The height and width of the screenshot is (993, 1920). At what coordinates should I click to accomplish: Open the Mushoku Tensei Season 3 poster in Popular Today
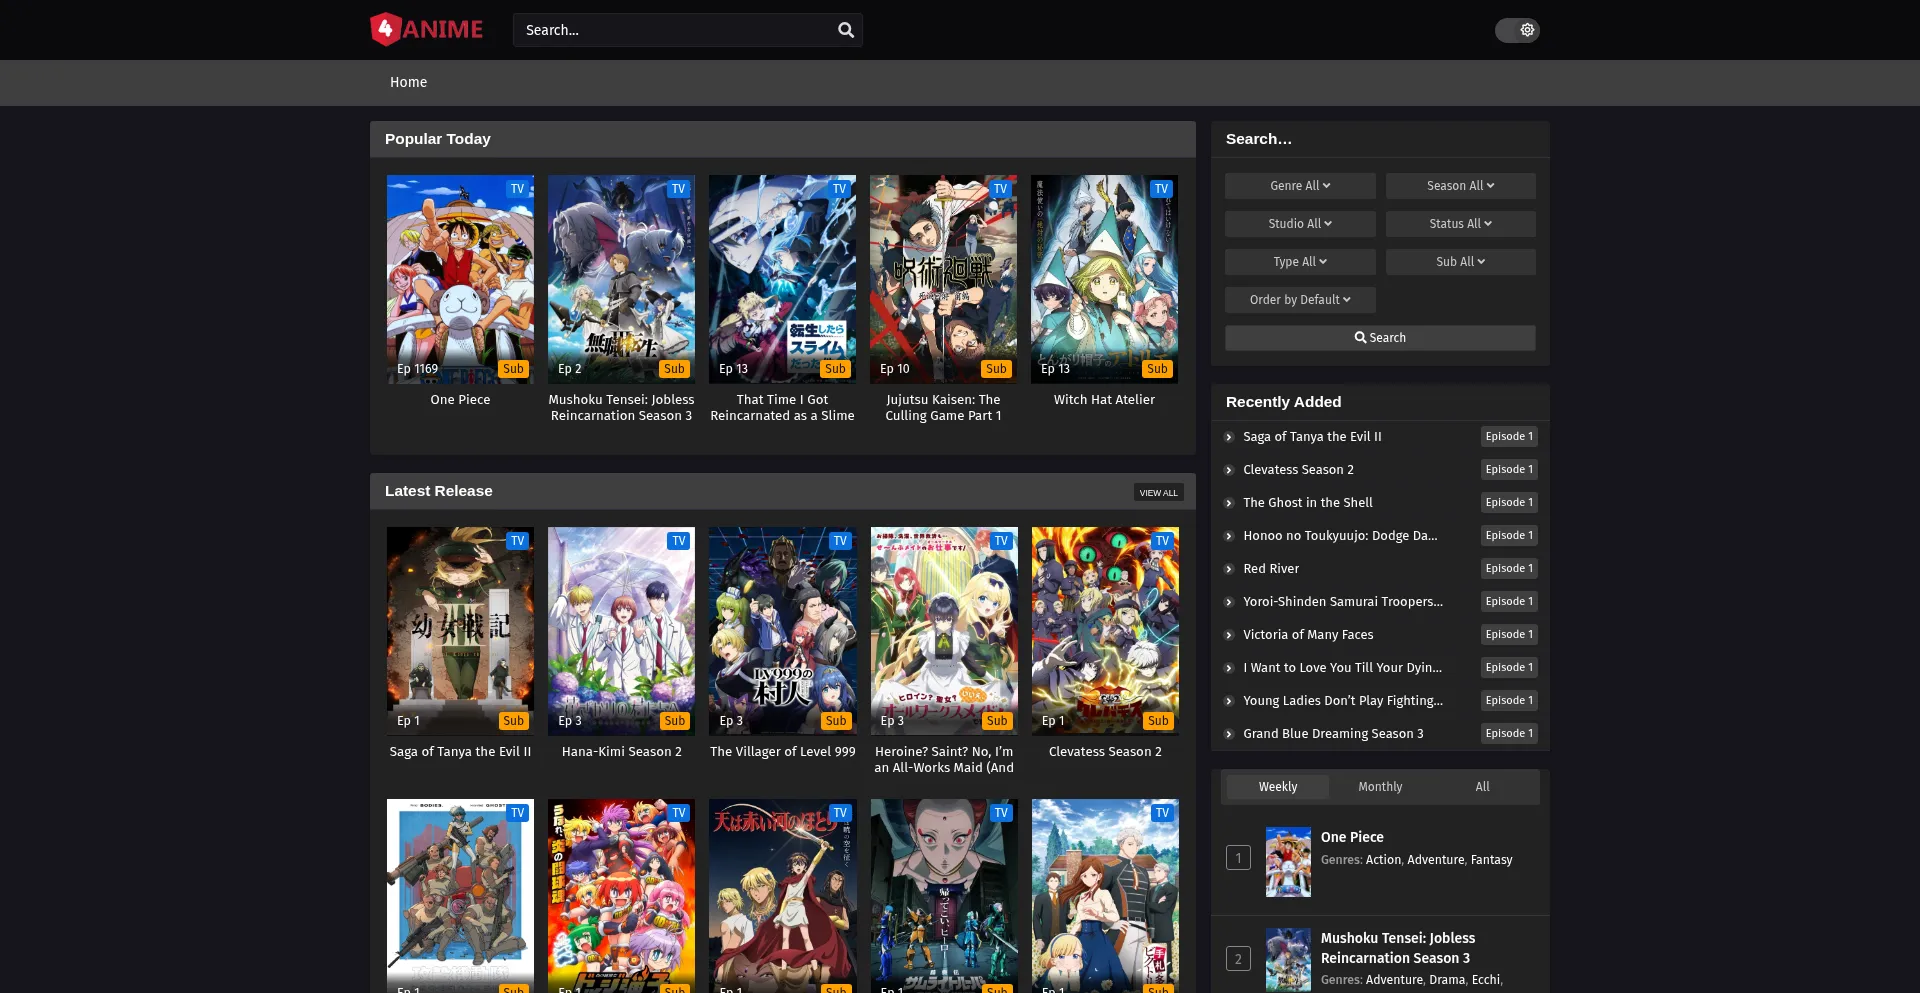pos(621,279)
